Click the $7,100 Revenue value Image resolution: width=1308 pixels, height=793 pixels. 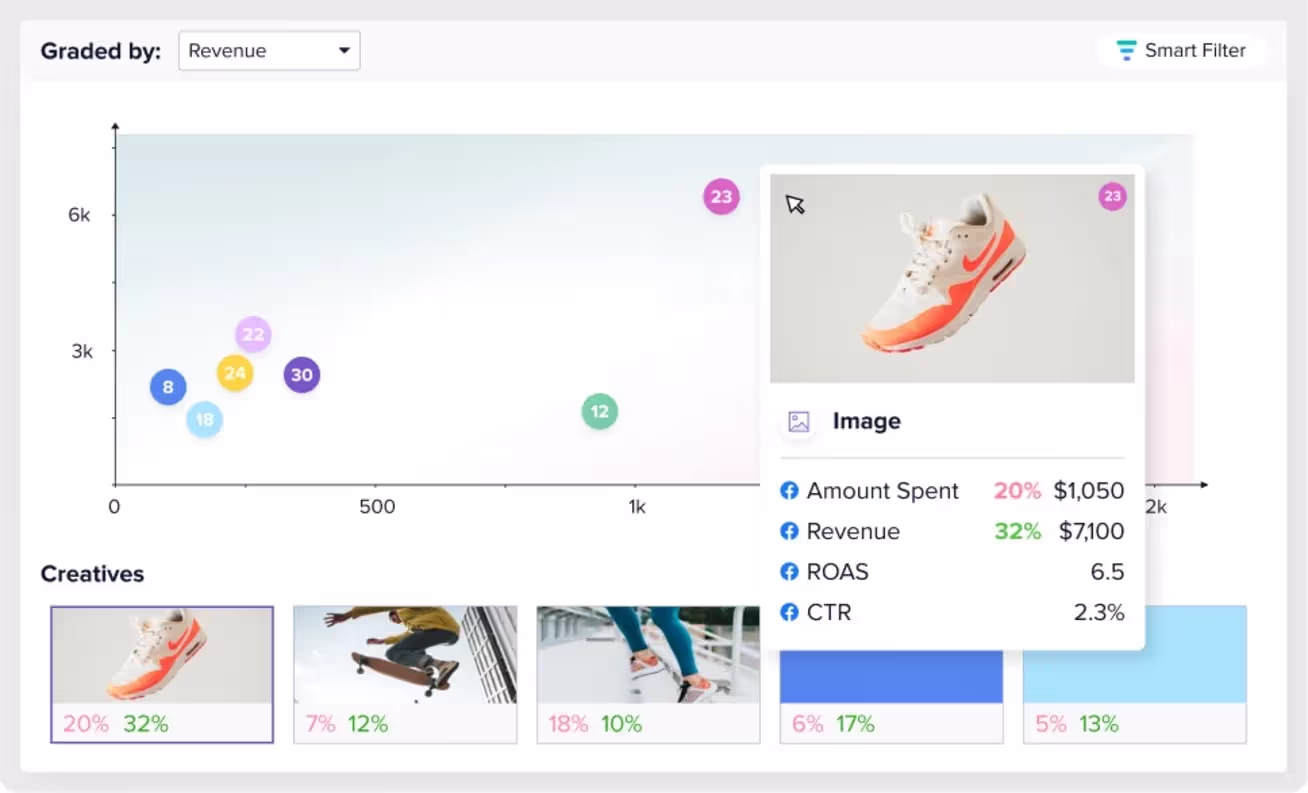[1091, 531]
